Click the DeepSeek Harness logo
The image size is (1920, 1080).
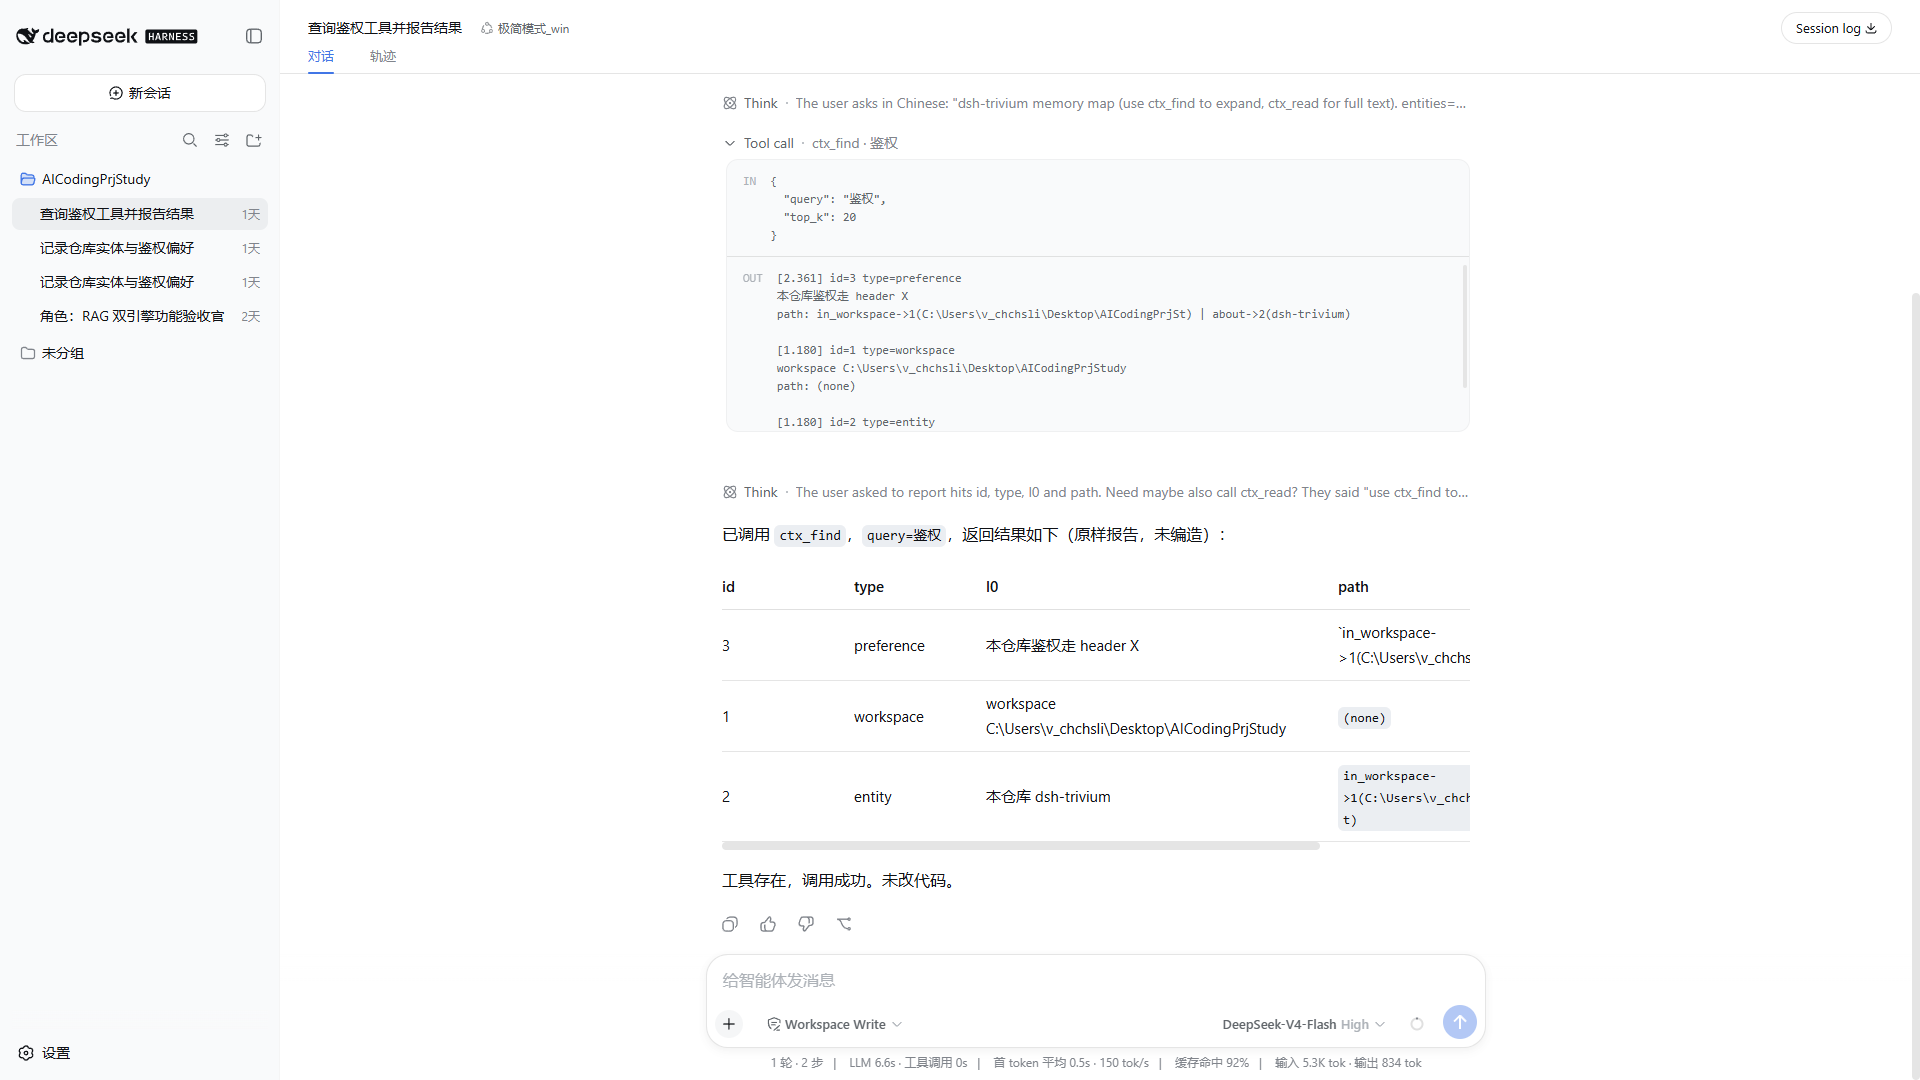[107, 36]
